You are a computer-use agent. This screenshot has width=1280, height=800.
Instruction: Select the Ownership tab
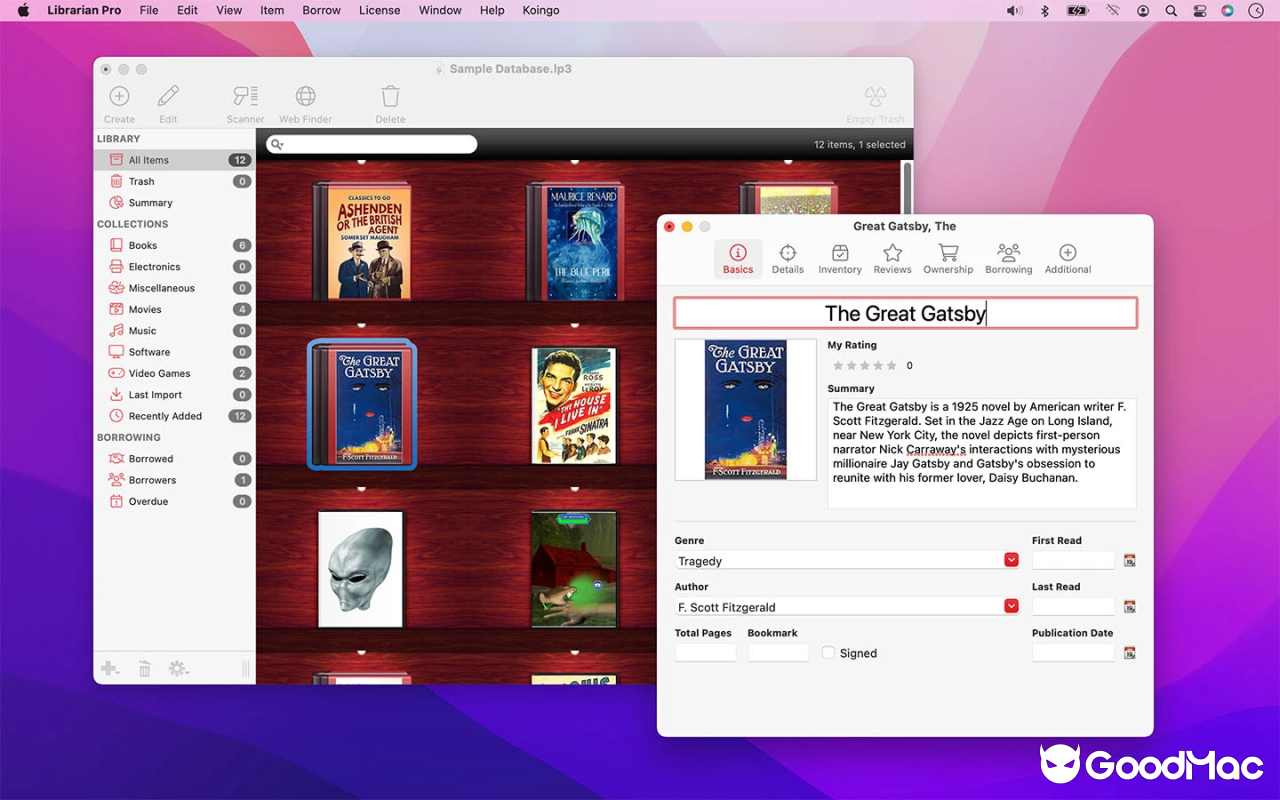948,258
